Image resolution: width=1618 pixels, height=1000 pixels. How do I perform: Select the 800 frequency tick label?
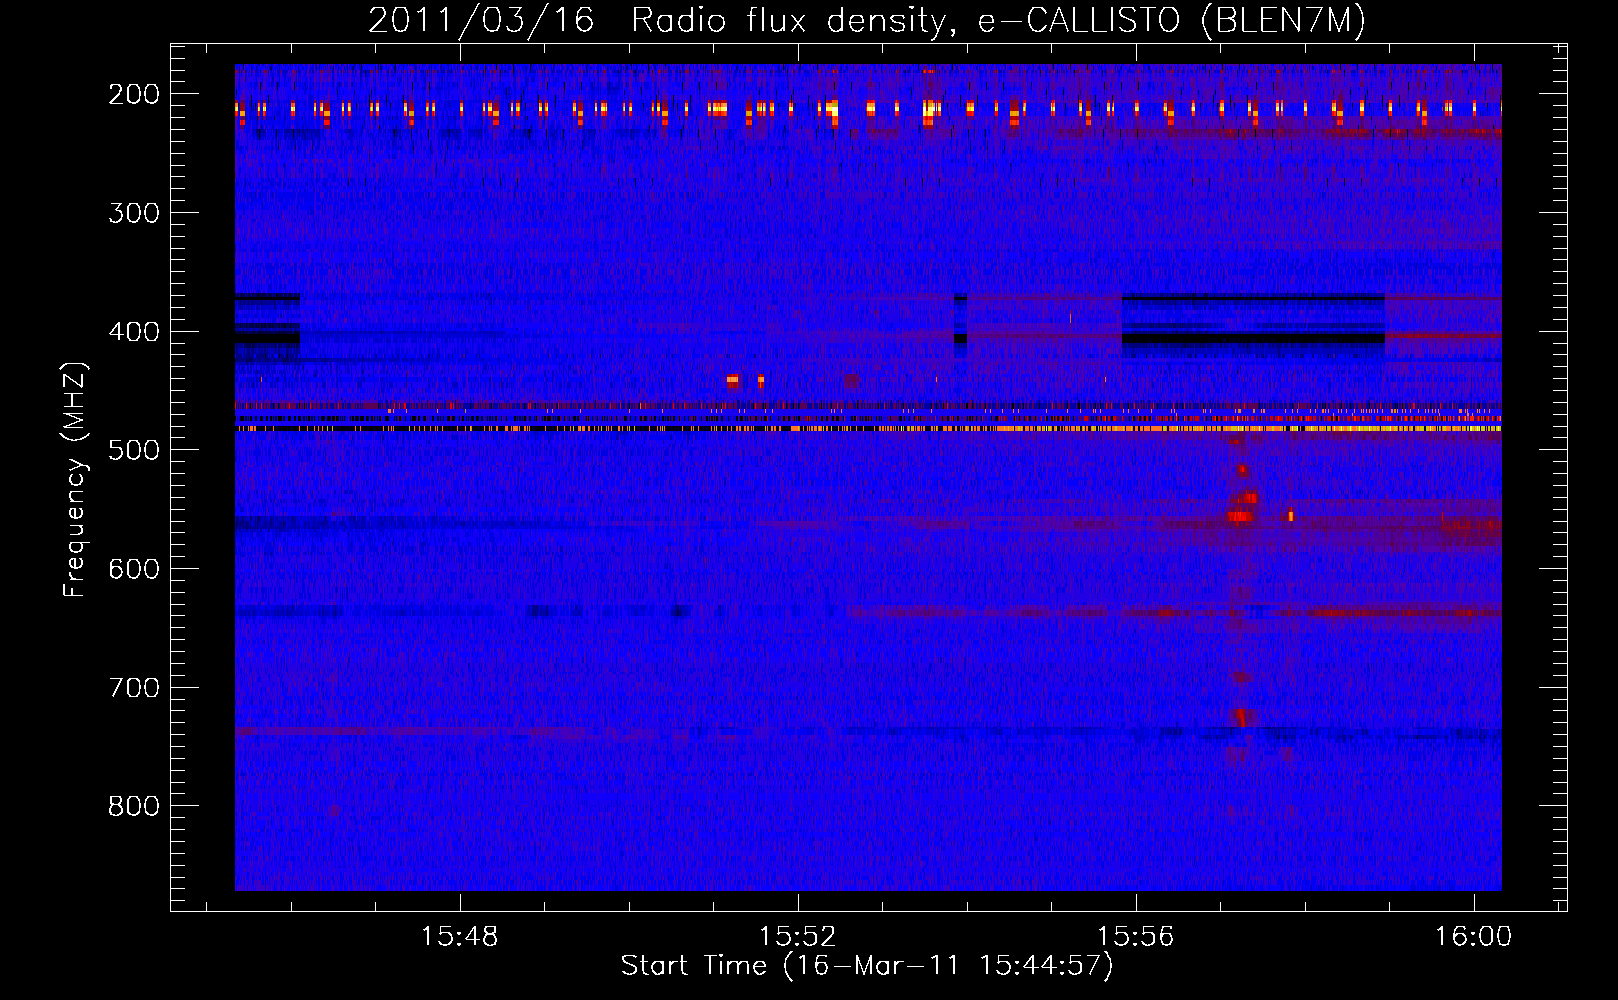tap(133, 806)
